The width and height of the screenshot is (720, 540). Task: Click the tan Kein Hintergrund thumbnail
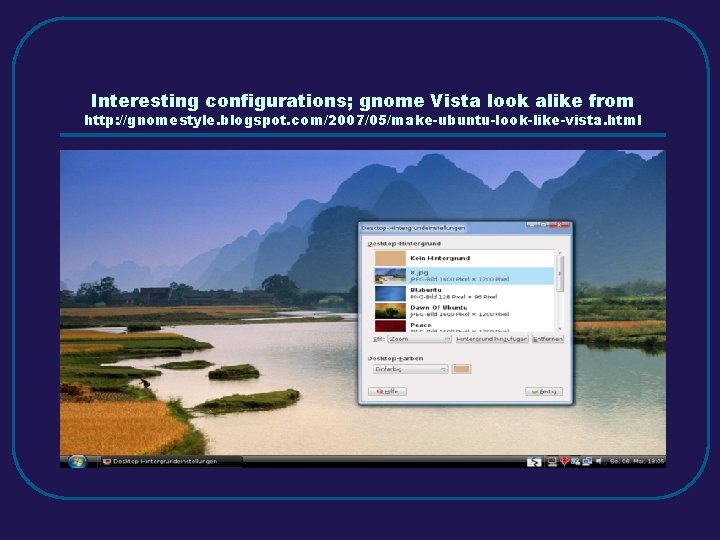390,258
